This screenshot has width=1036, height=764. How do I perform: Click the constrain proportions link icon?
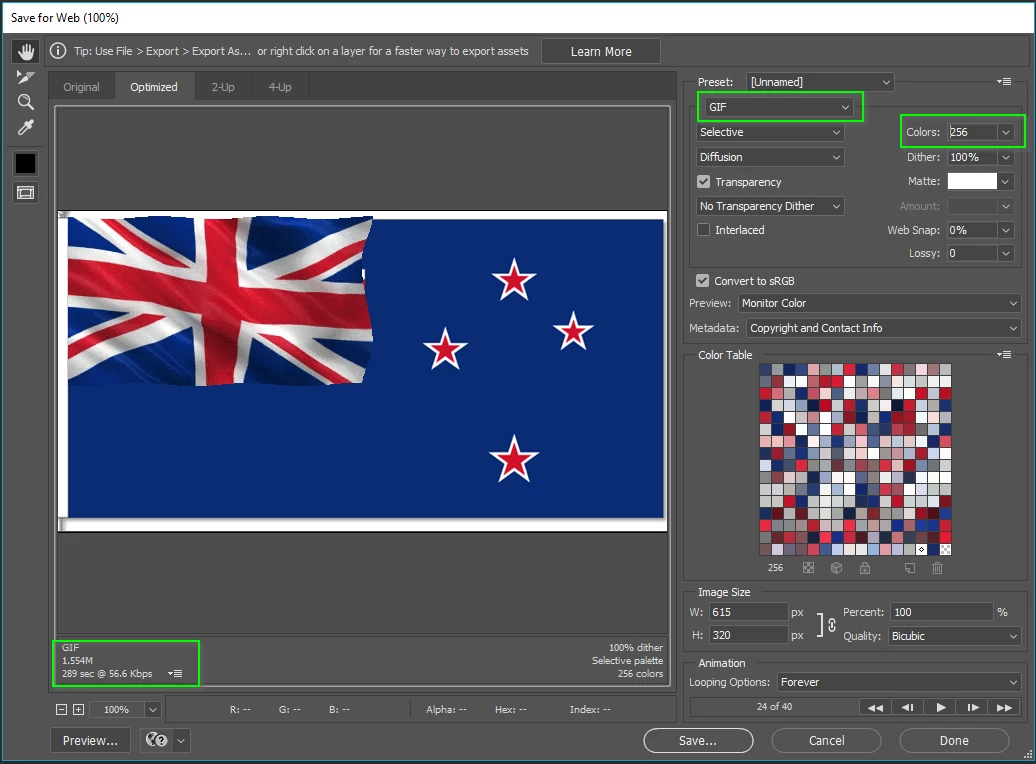coord(832,624)
